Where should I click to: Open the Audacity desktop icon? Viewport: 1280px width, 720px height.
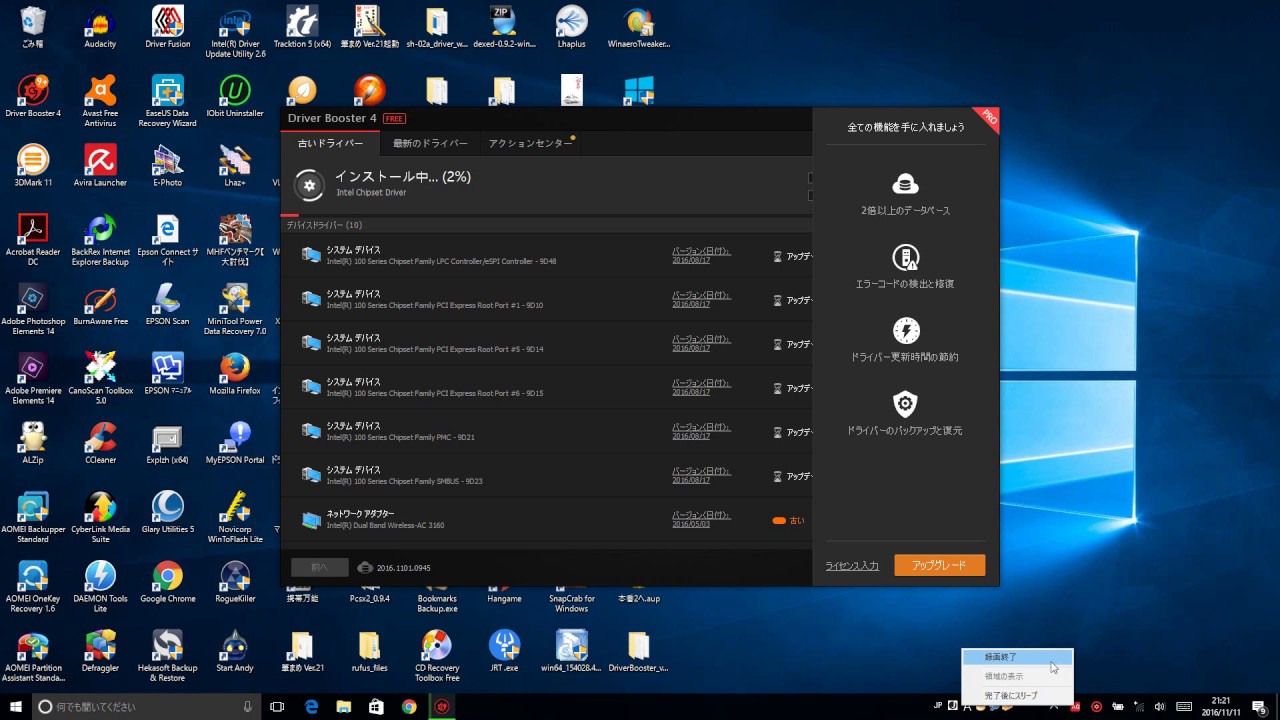[x=100, y=28]
